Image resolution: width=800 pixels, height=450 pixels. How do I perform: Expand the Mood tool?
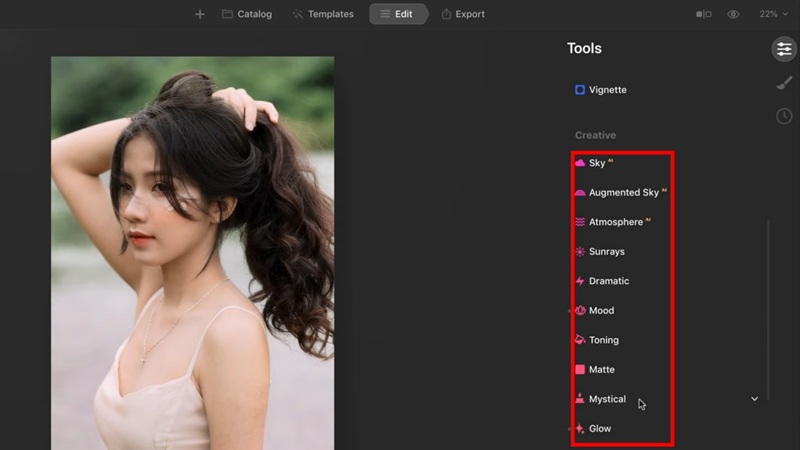tap(601, 311)
